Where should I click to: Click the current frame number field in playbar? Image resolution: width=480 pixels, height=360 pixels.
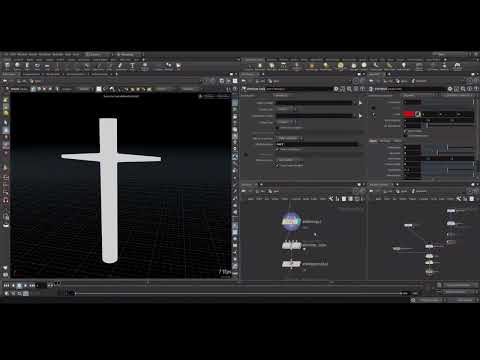[41, 285]
